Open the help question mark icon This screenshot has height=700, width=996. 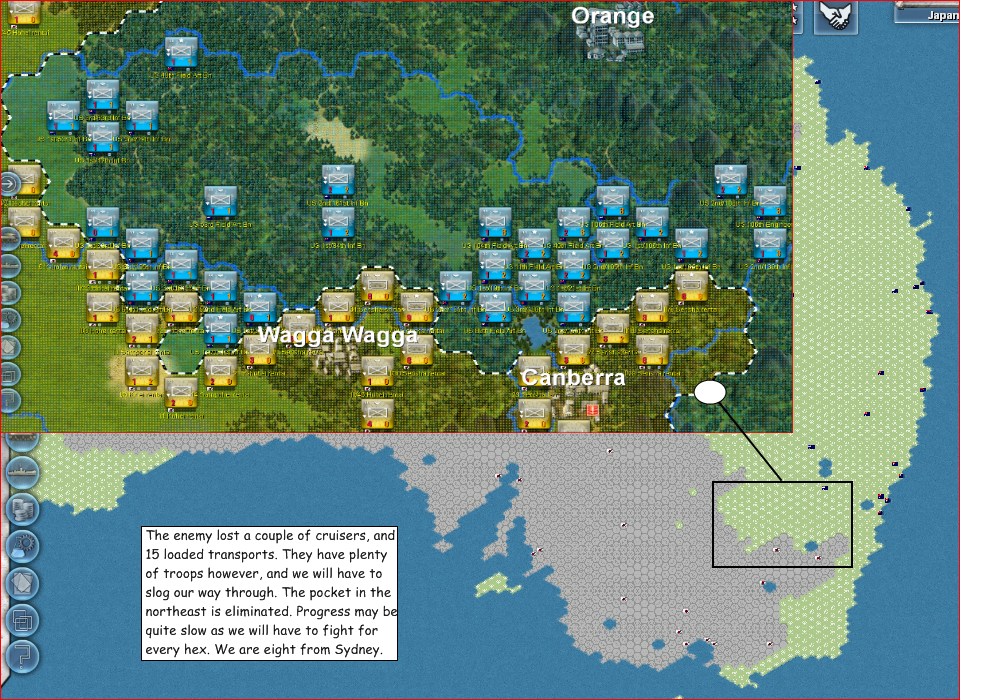(22, 656)
